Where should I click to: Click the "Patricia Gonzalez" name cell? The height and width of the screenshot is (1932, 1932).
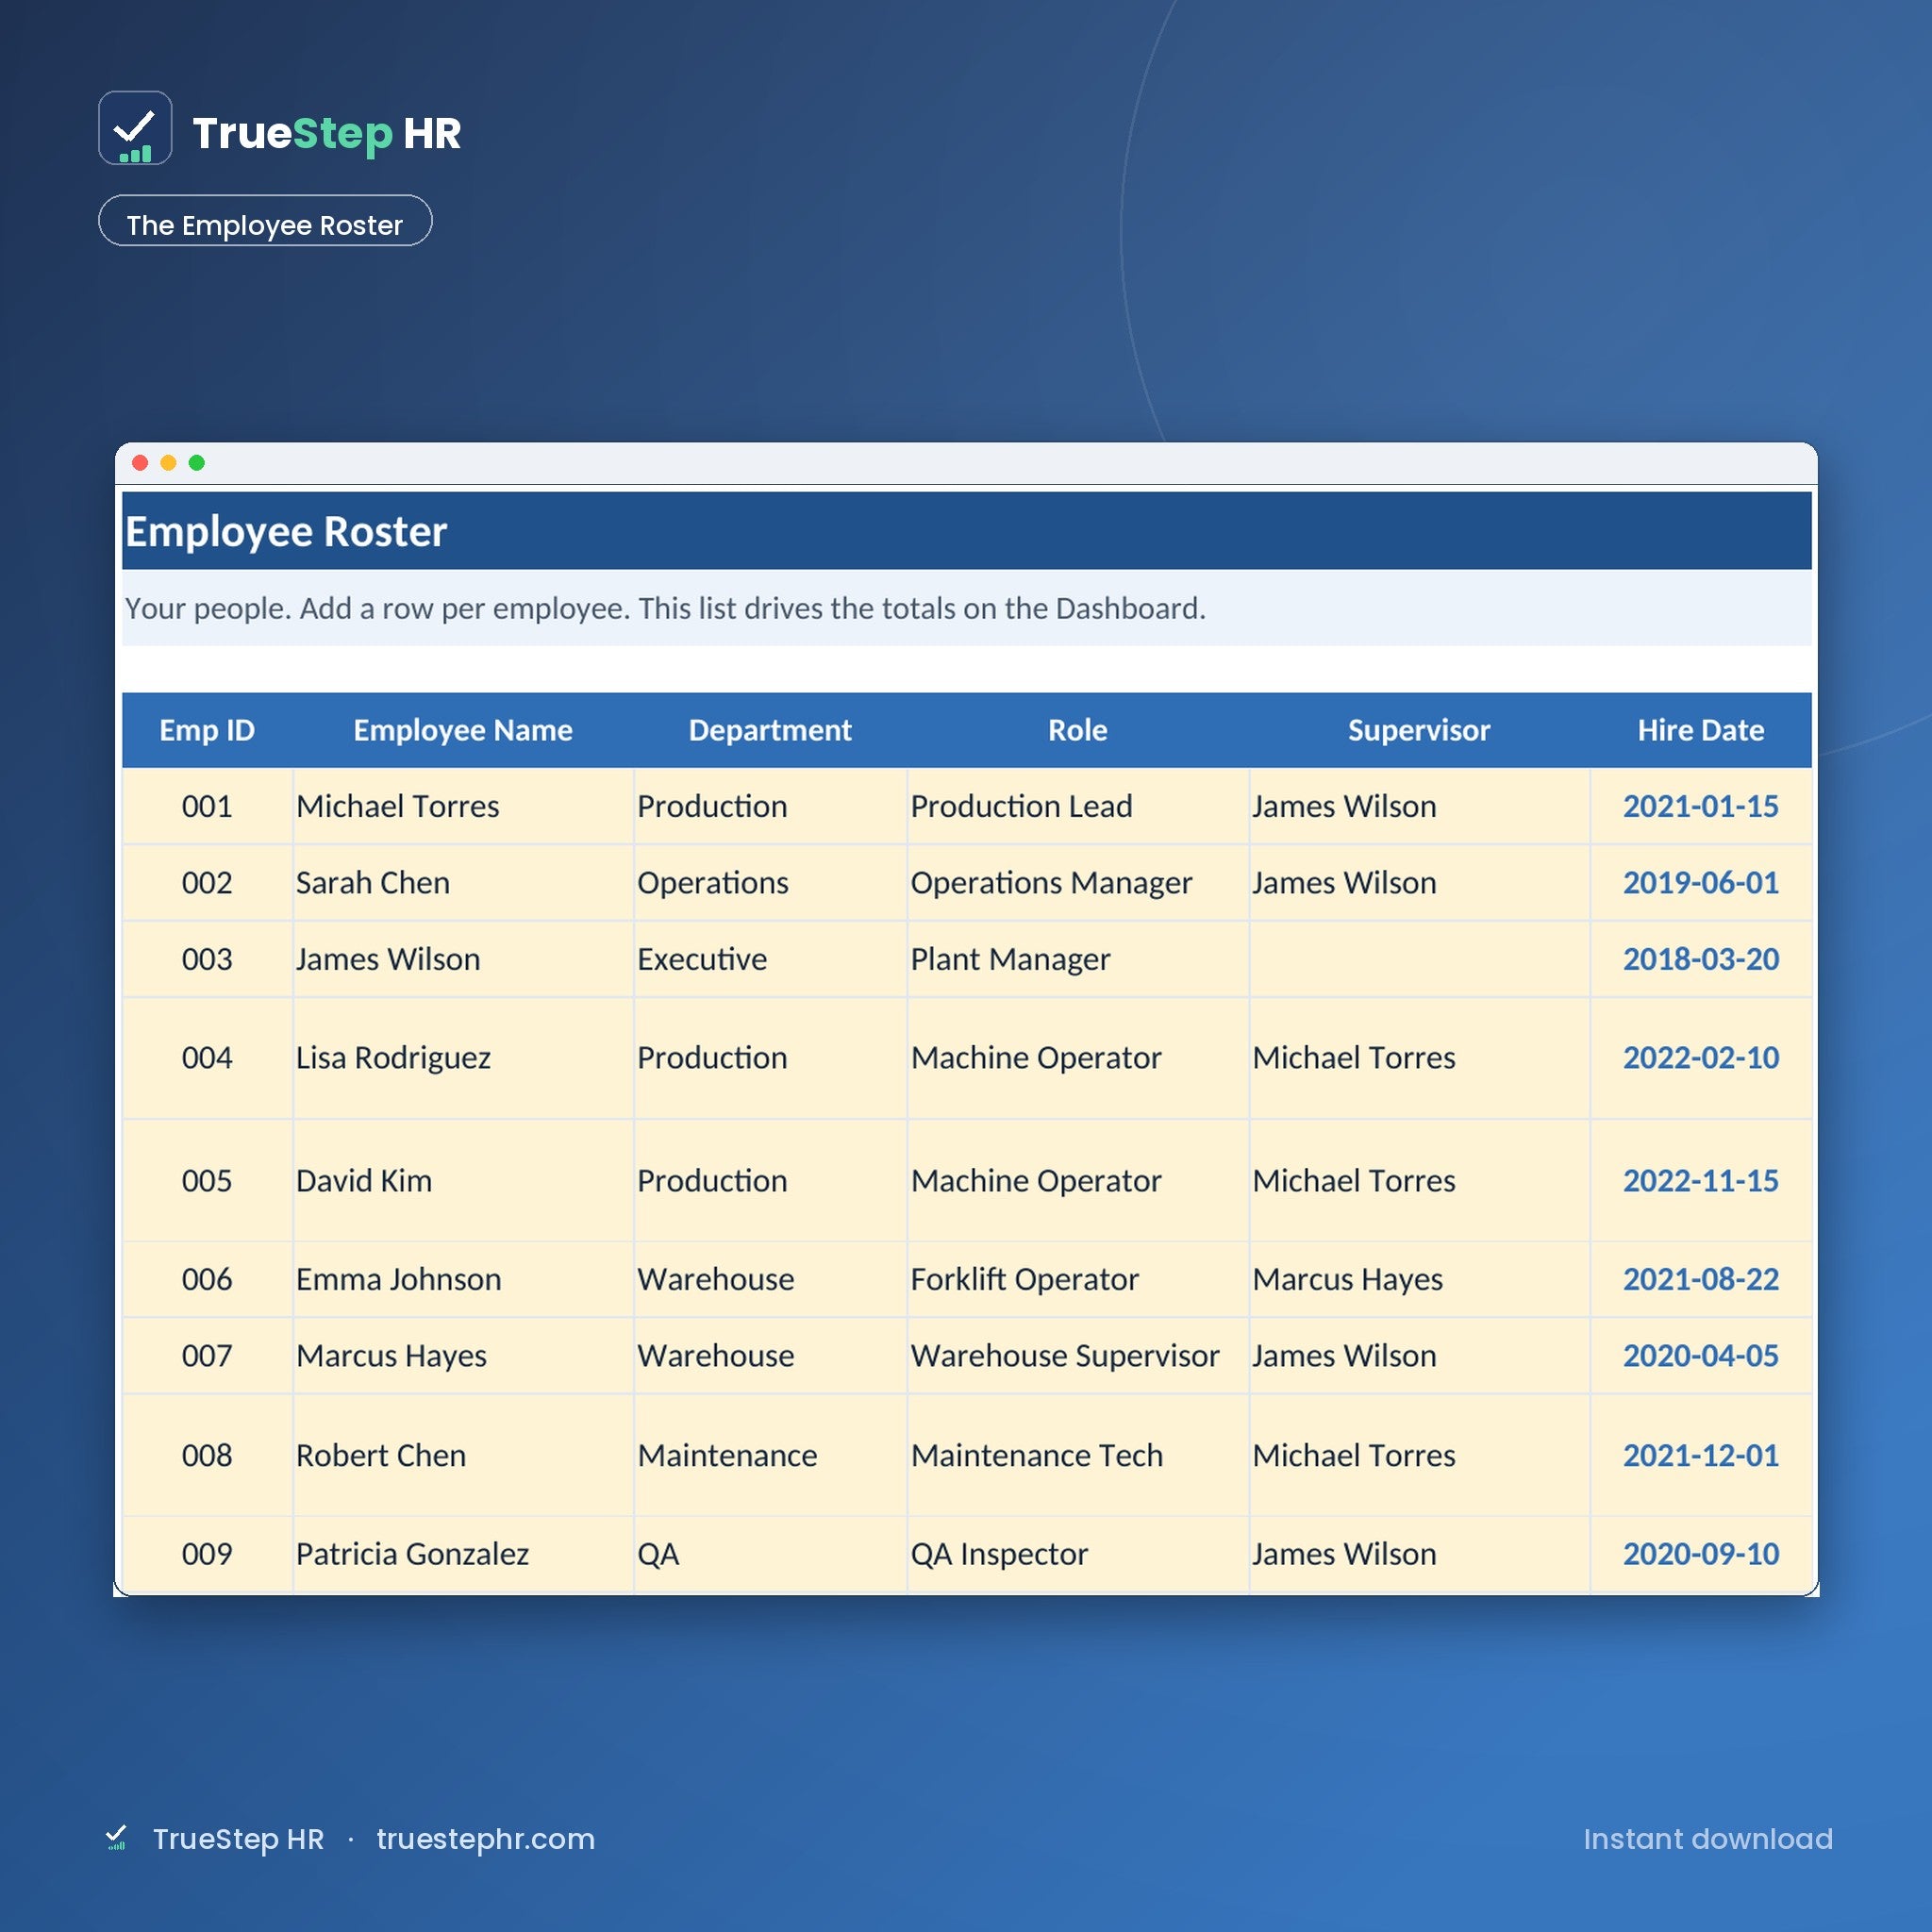[463, 1554]
